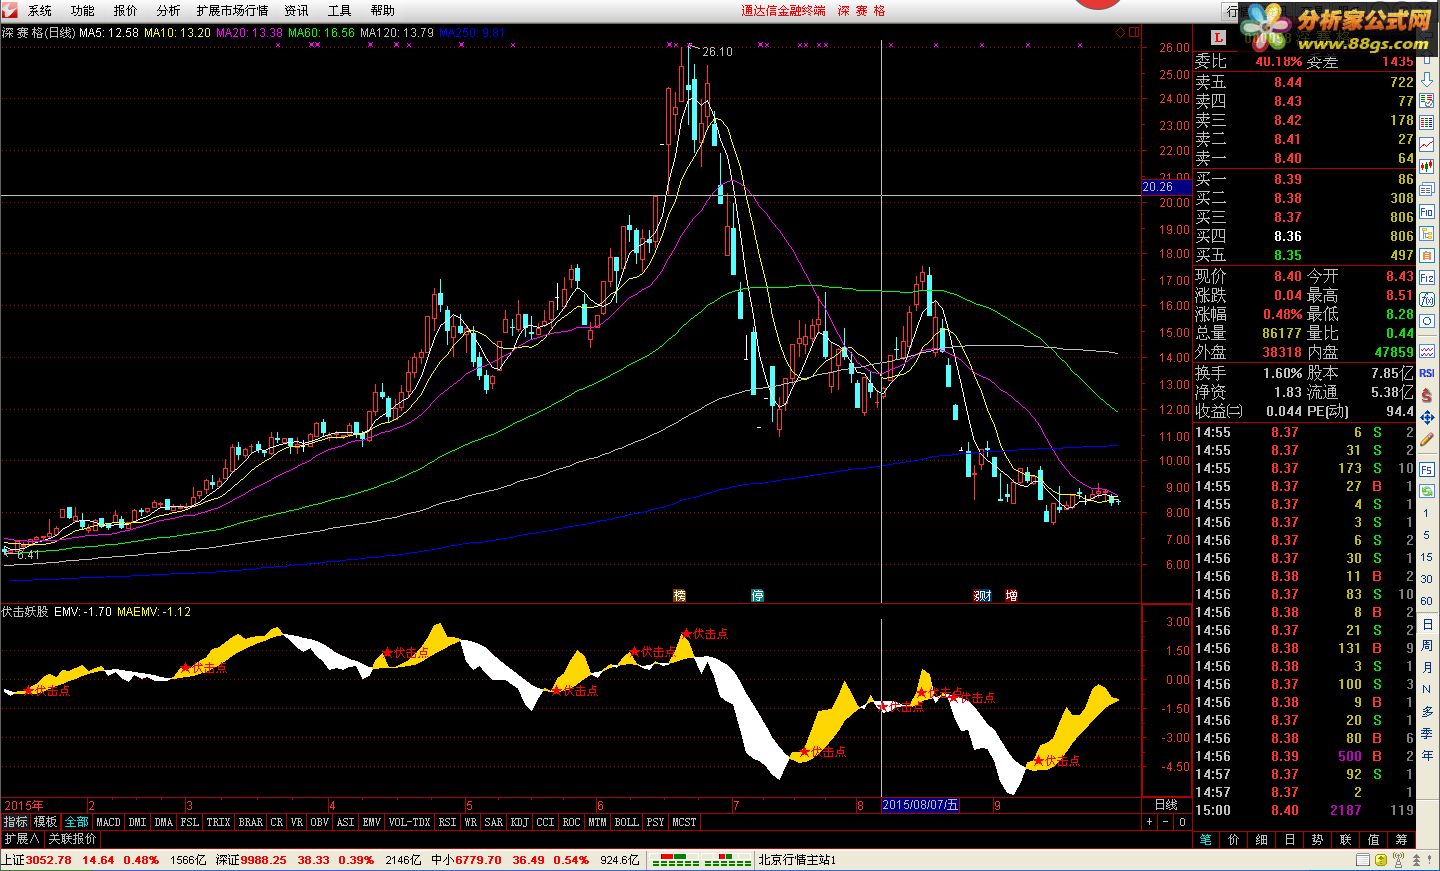Open the tree structure sidebar icon
Screen dimensions: 1440x871
tap(1427, 232)
